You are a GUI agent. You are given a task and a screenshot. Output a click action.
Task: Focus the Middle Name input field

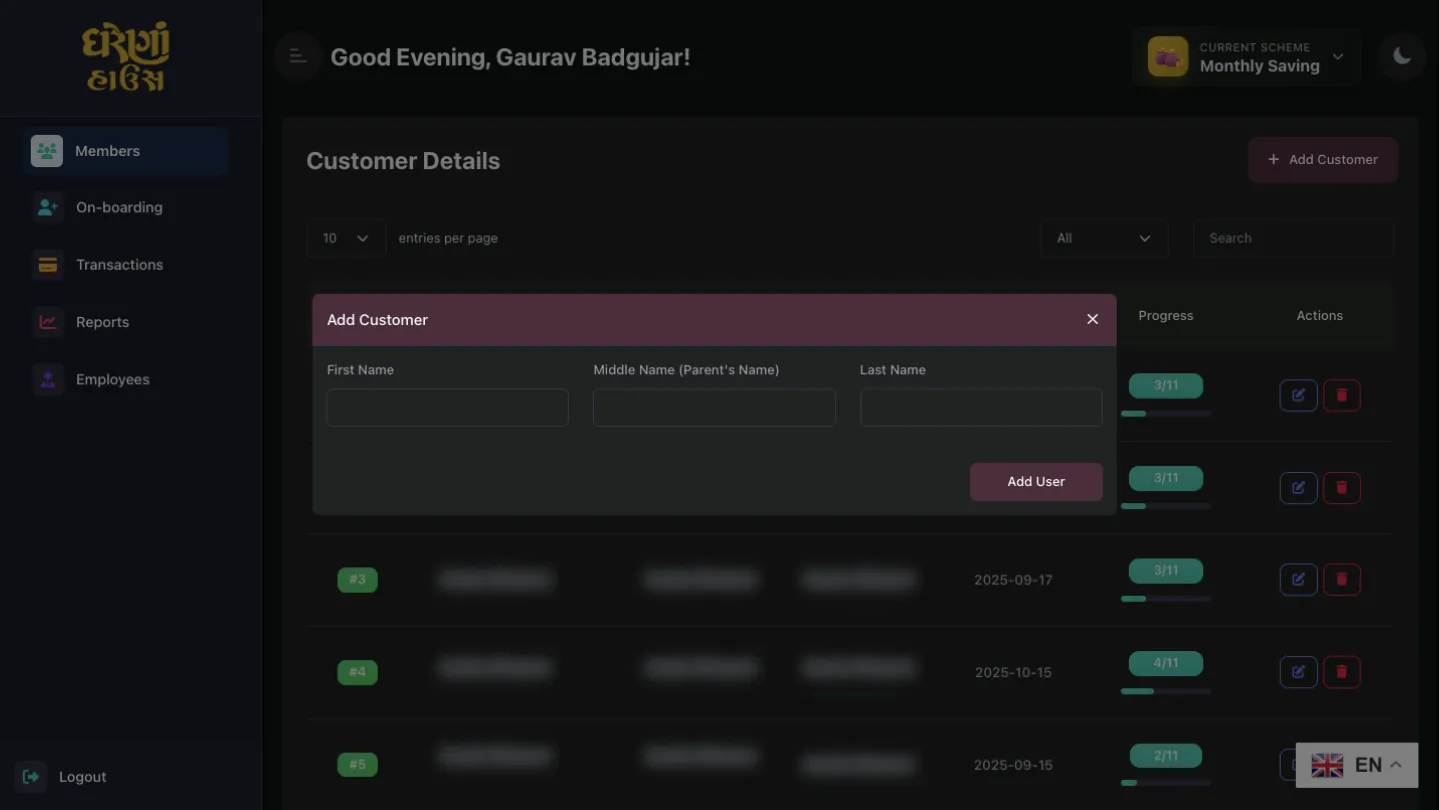pyautogui.click(x=714, y=408)
